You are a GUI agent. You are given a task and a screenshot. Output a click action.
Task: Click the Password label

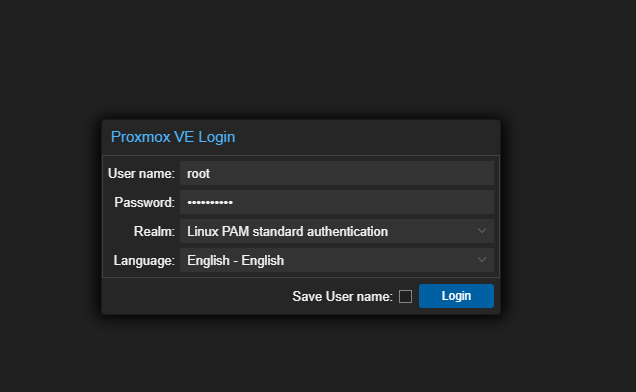144,202
